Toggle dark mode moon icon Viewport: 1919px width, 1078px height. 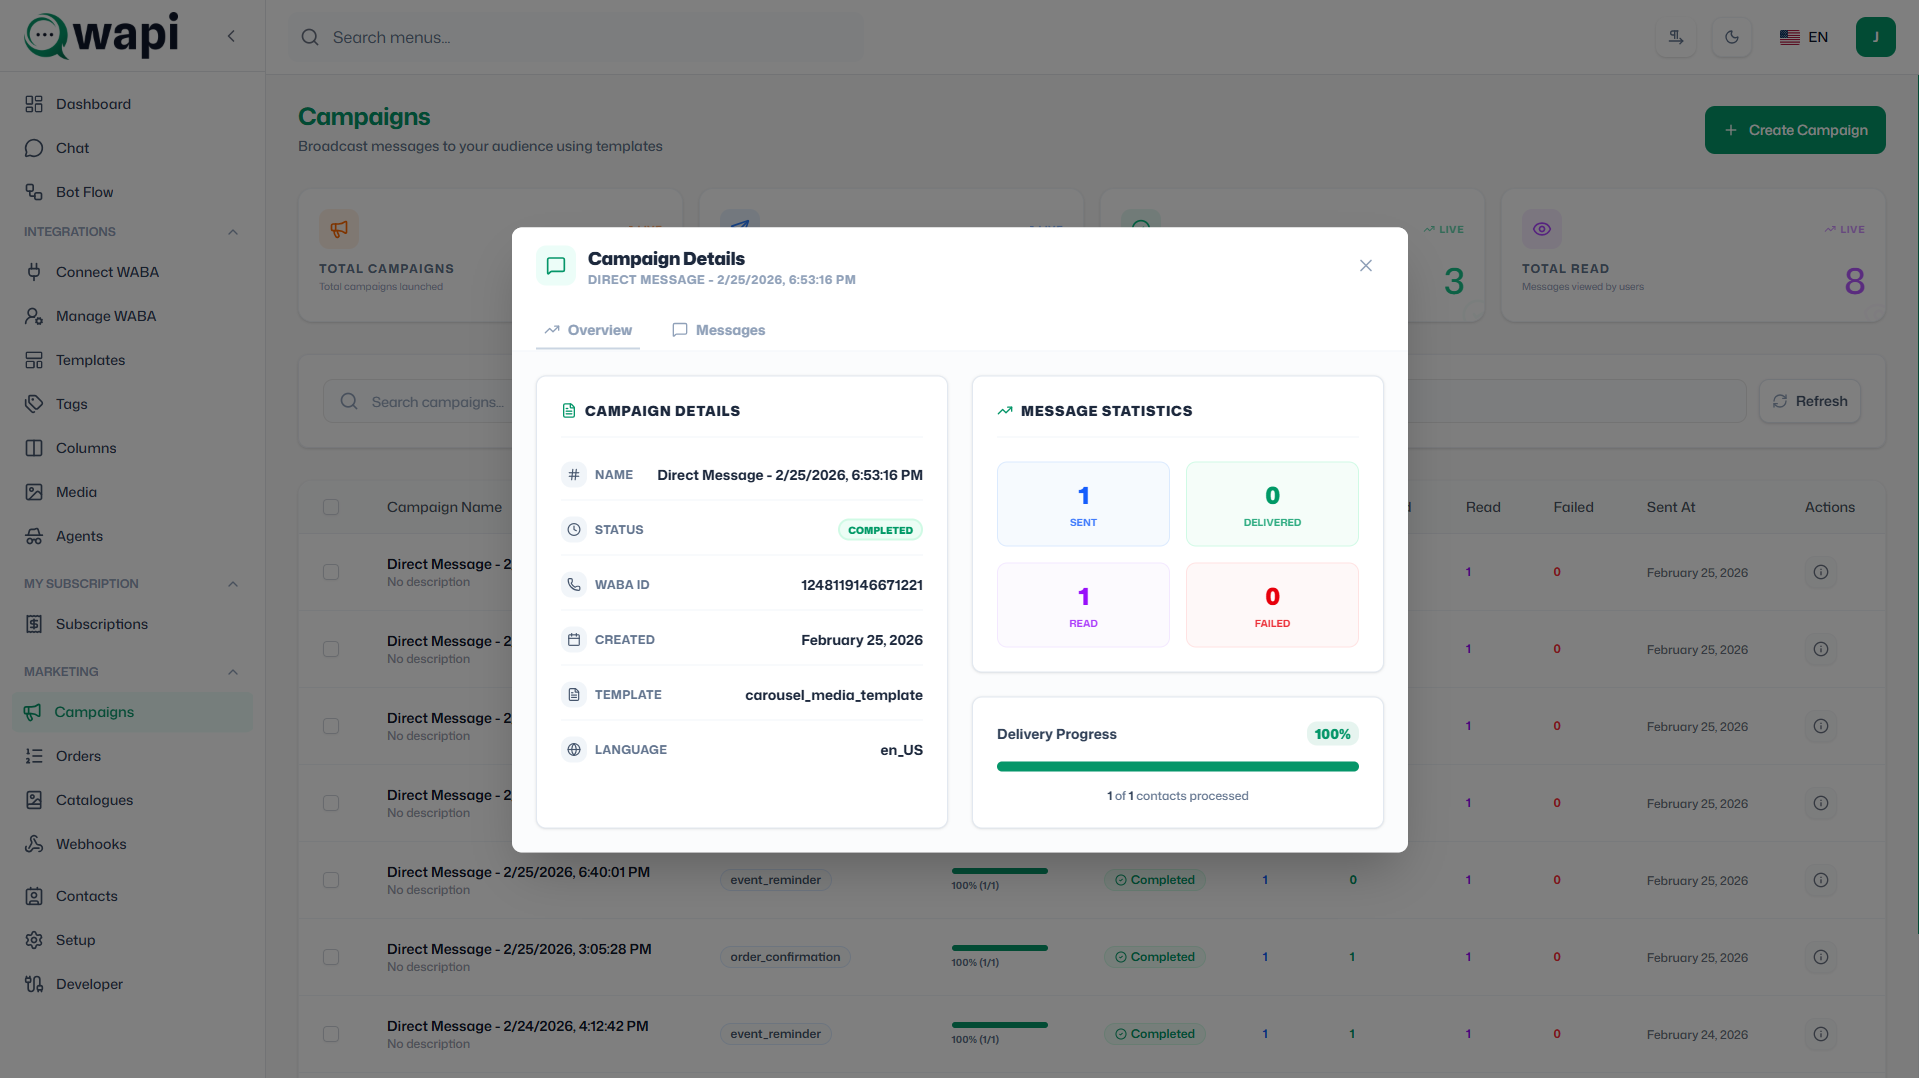click(x=1731, y=37)
